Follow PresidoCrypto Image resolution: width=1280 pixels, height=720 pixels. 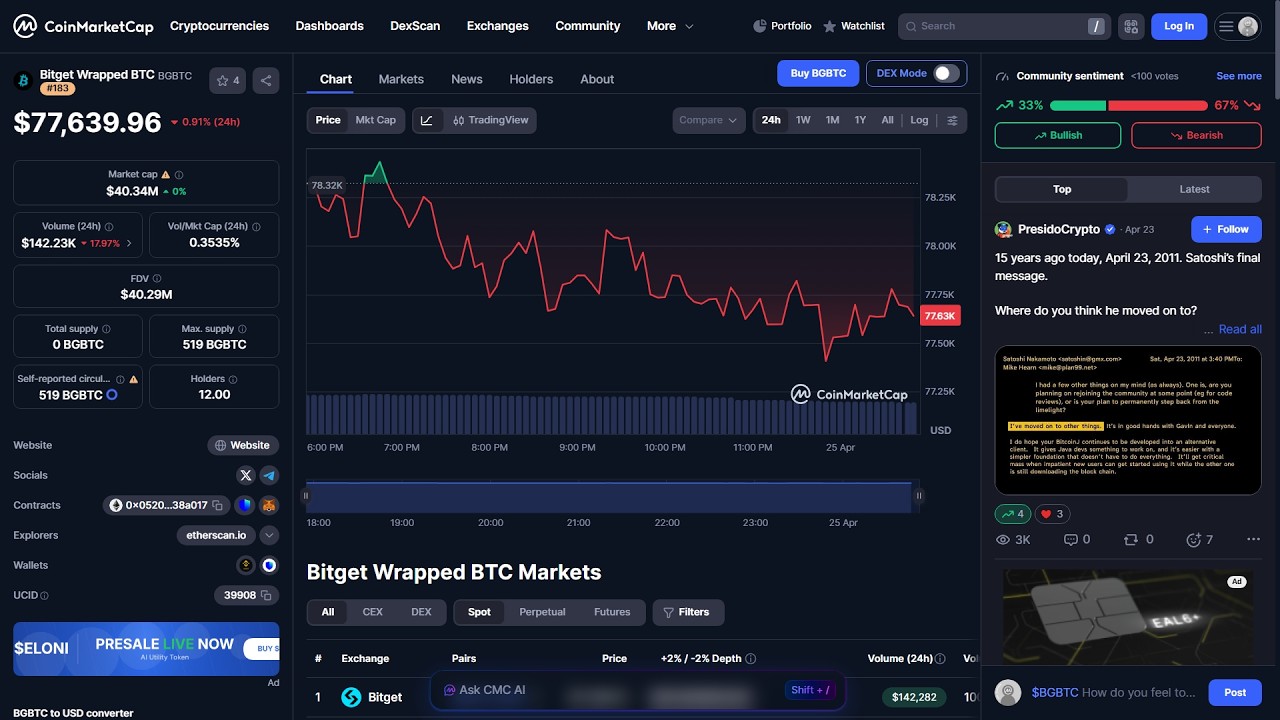(1226, 229)
